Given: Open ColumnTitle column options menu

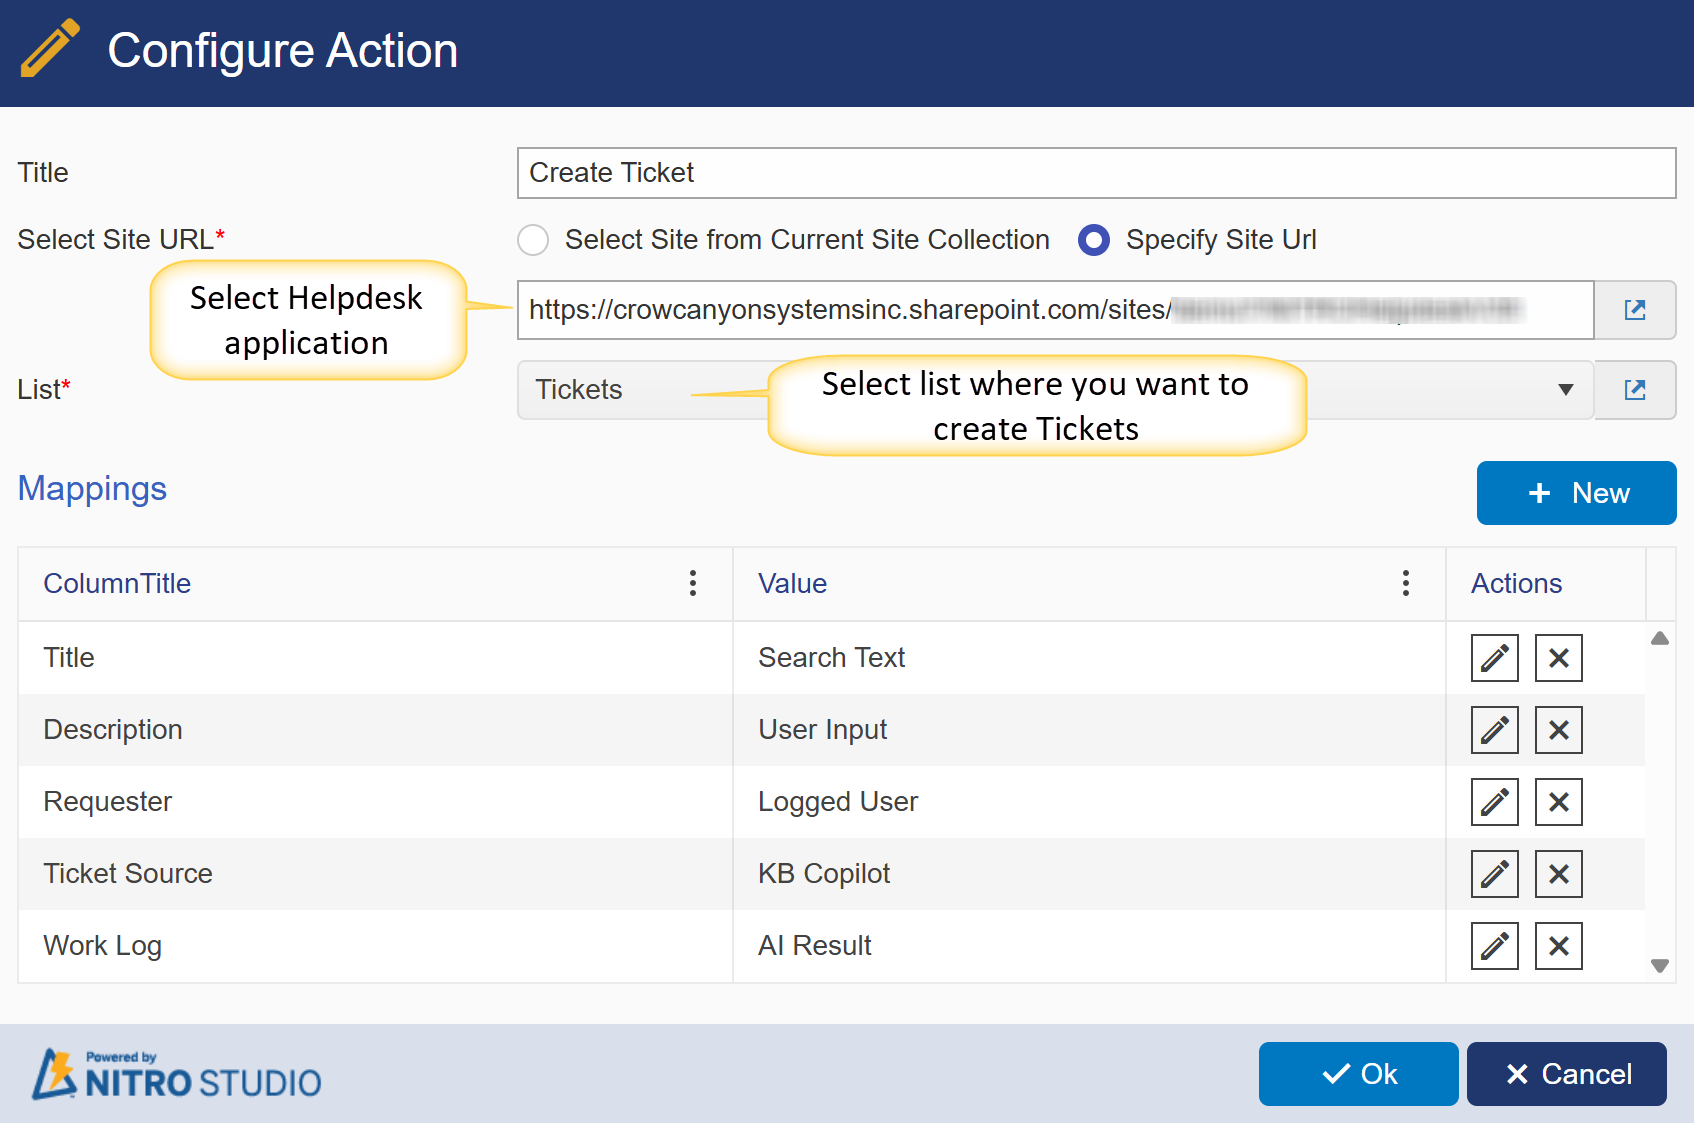Looking at the screenshot, I should click(692, 584).
